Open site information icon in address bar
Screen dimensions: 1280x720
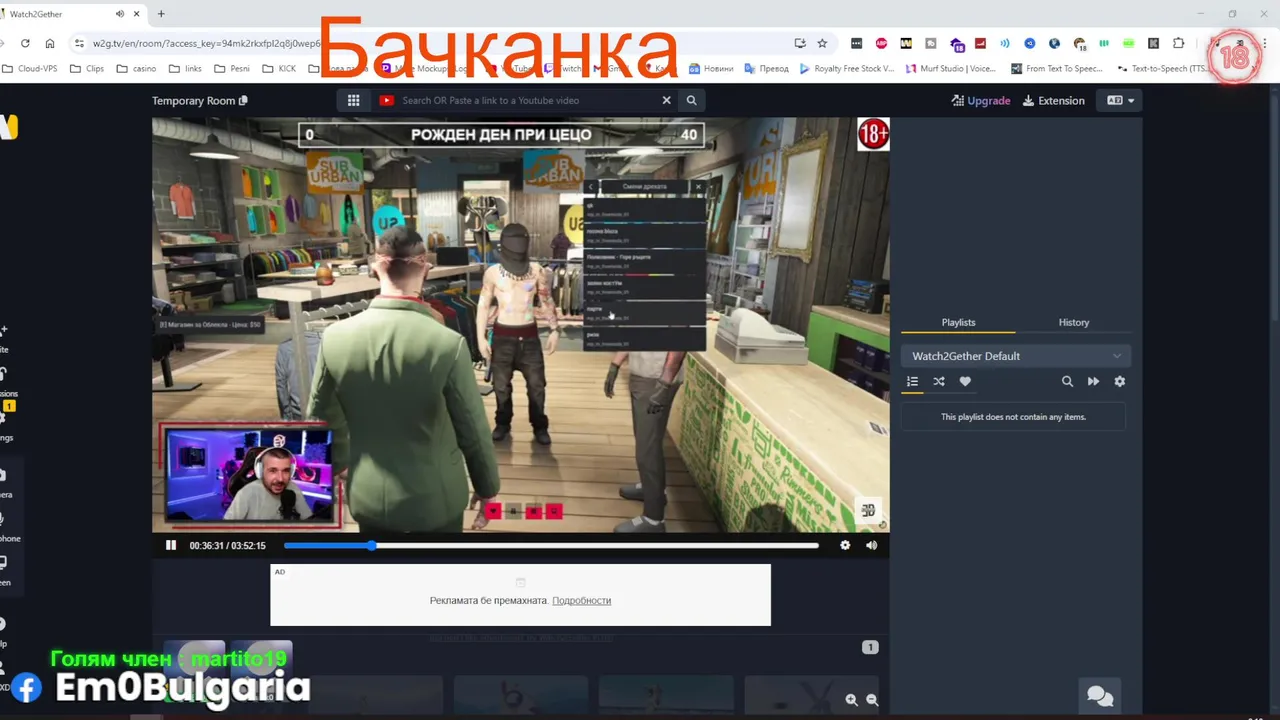pos(79,43)
